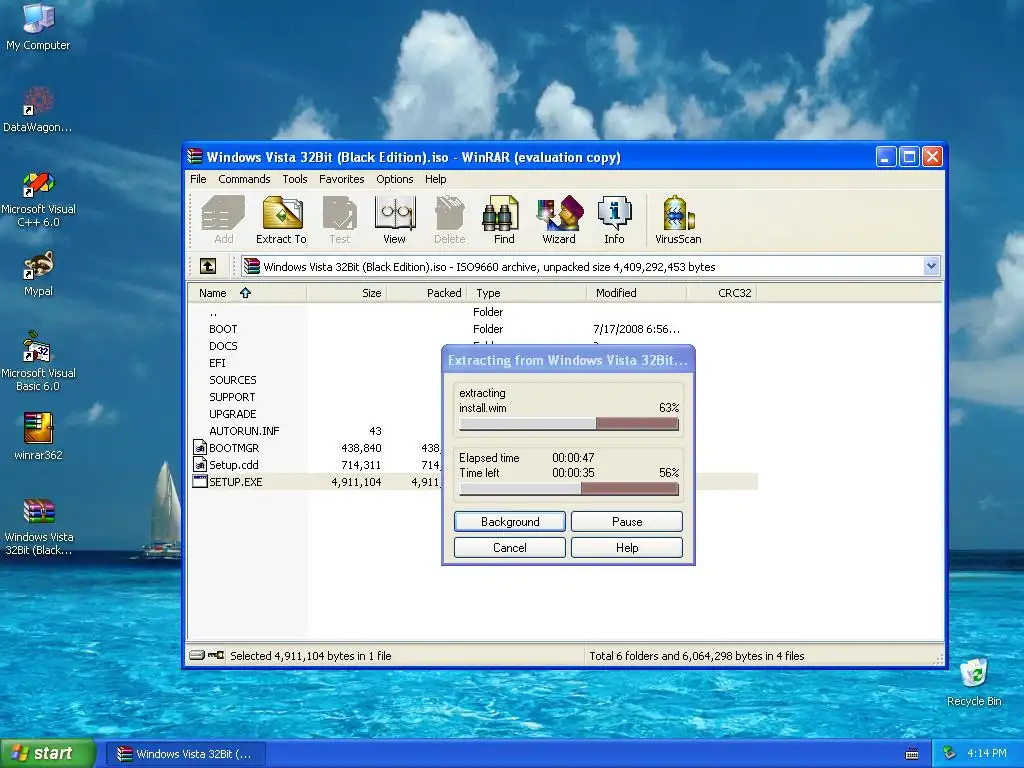Go up one level folder icon
The height and width of the screenshot is (768, 1024).
click(208, 266)
